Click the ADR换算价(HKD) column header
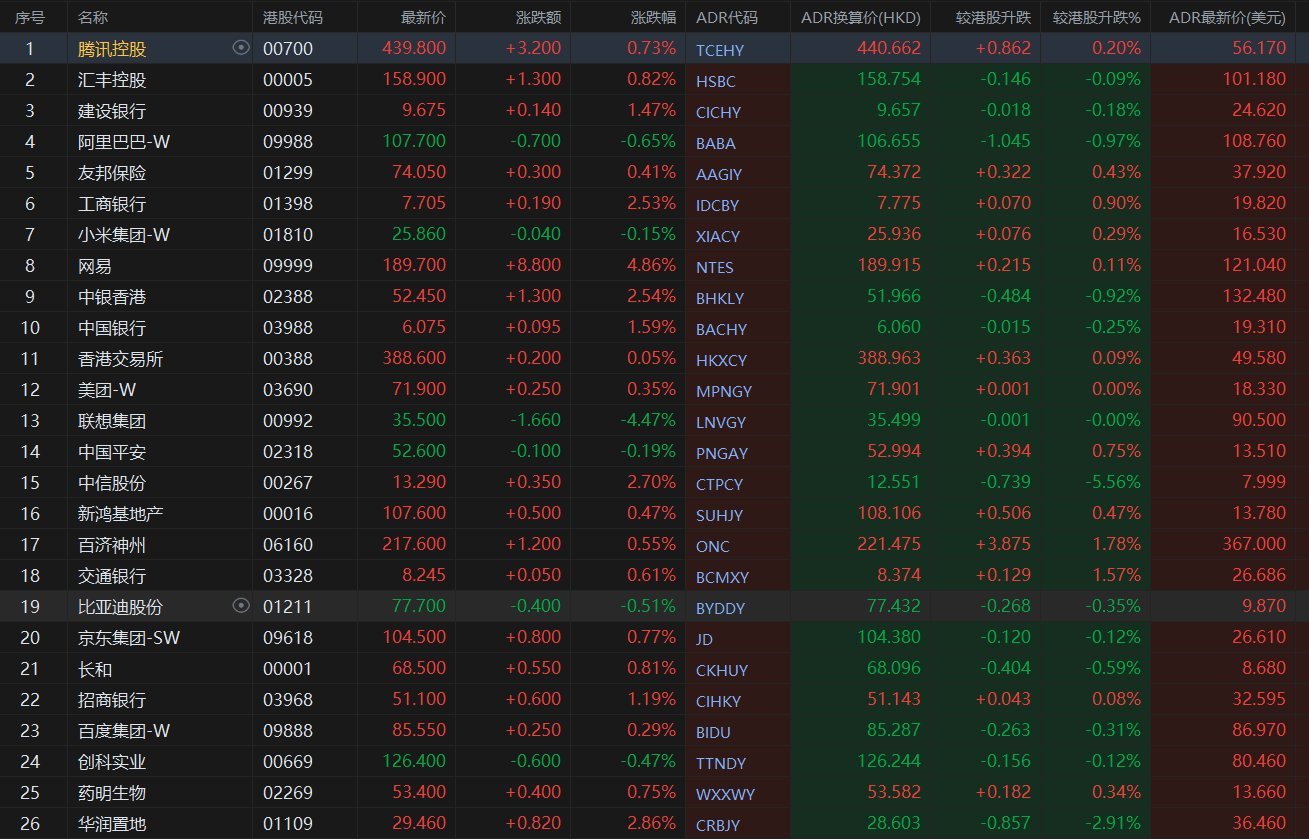Screen dimensions: 1309x839 pyautogui.click(x=861, y=17)
